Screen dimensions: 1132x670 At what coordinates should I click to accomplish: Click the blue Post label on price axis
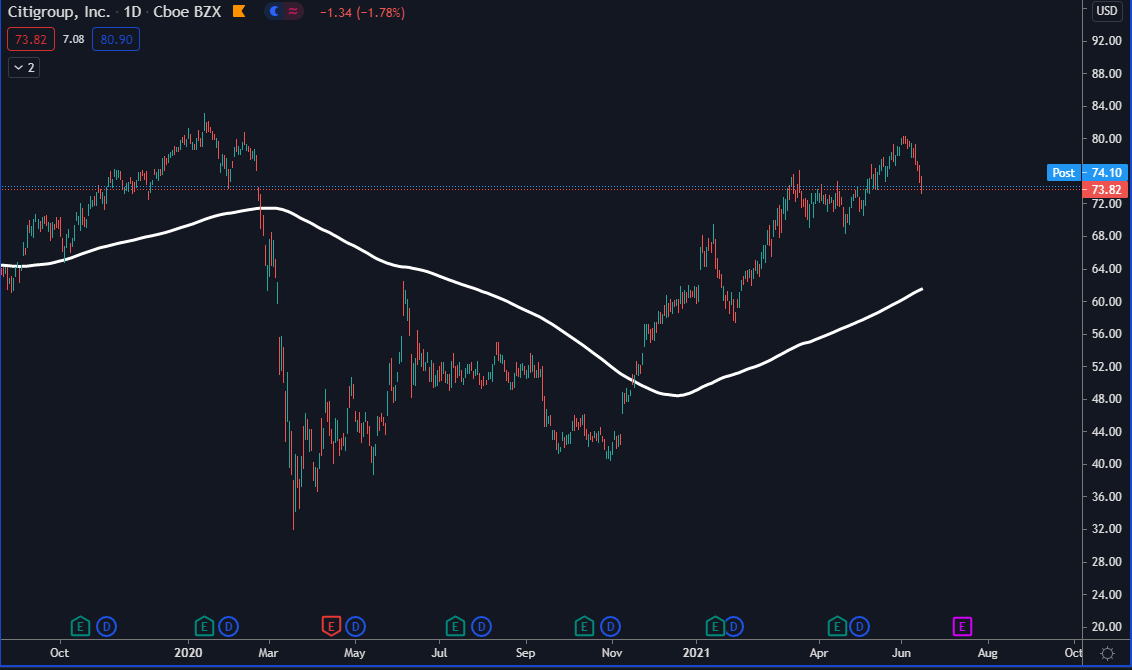click(x=1063, y=173)
